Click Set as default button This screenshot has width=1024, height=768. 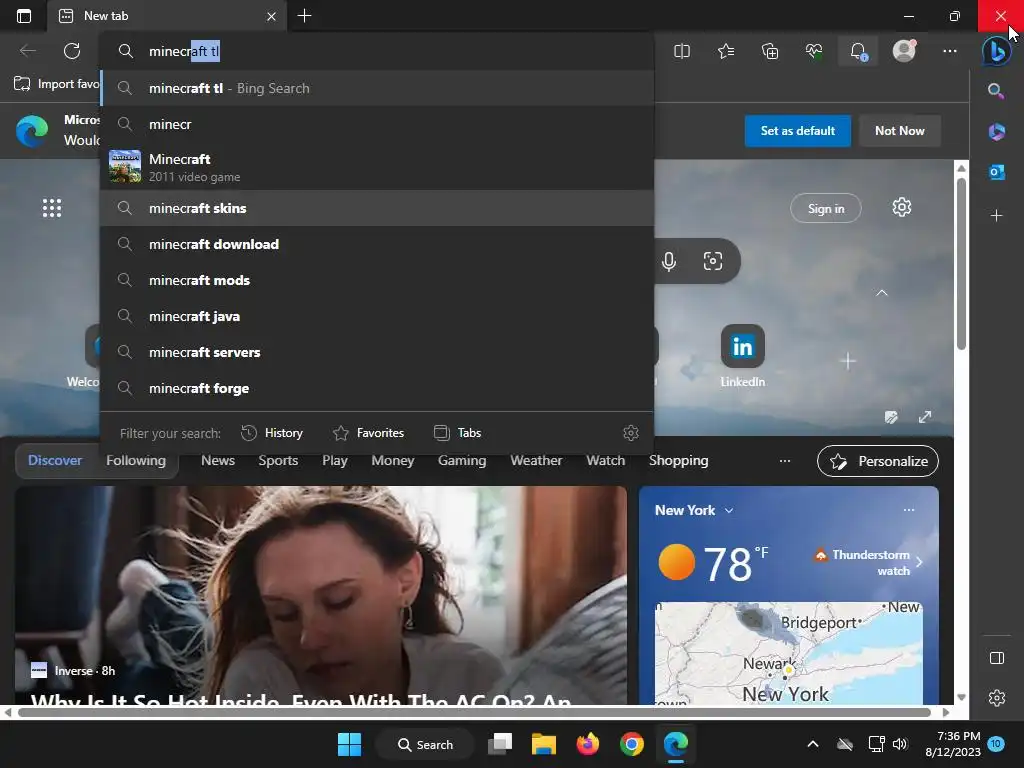[797, 131]
